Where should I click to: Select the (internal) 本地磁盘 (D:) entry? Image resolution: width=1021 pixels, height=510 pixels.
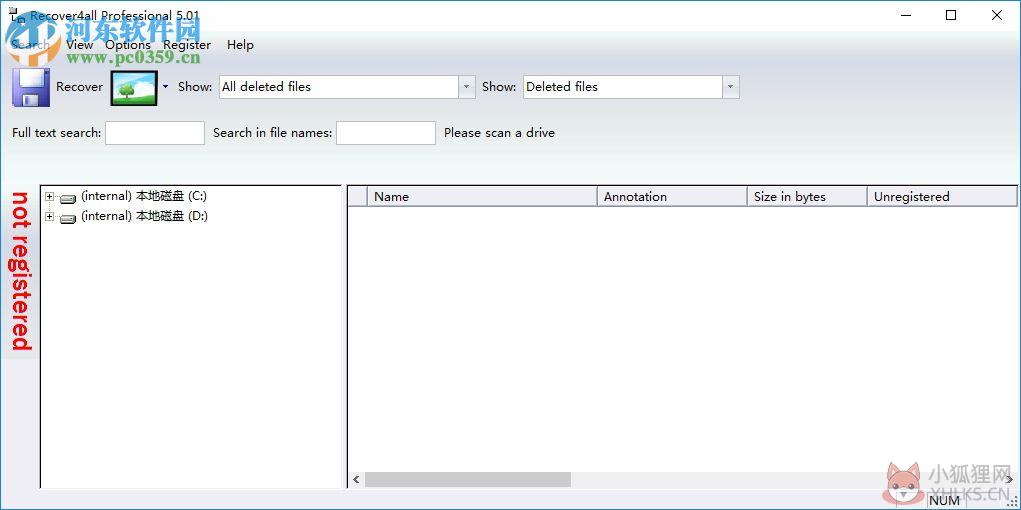click(144, 216)
